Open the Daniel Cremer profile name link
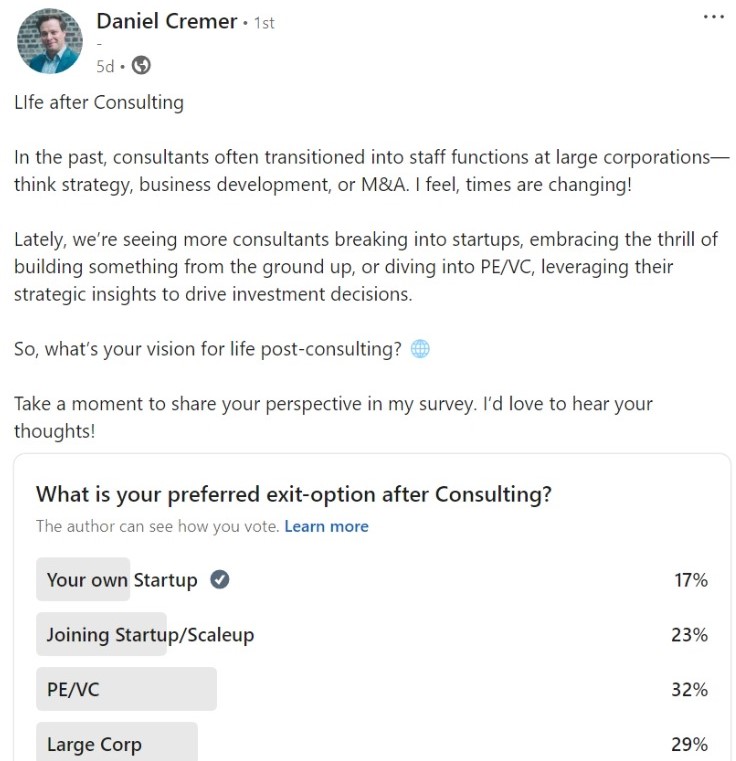Screen dimensions: 736x761 point(167,21)
